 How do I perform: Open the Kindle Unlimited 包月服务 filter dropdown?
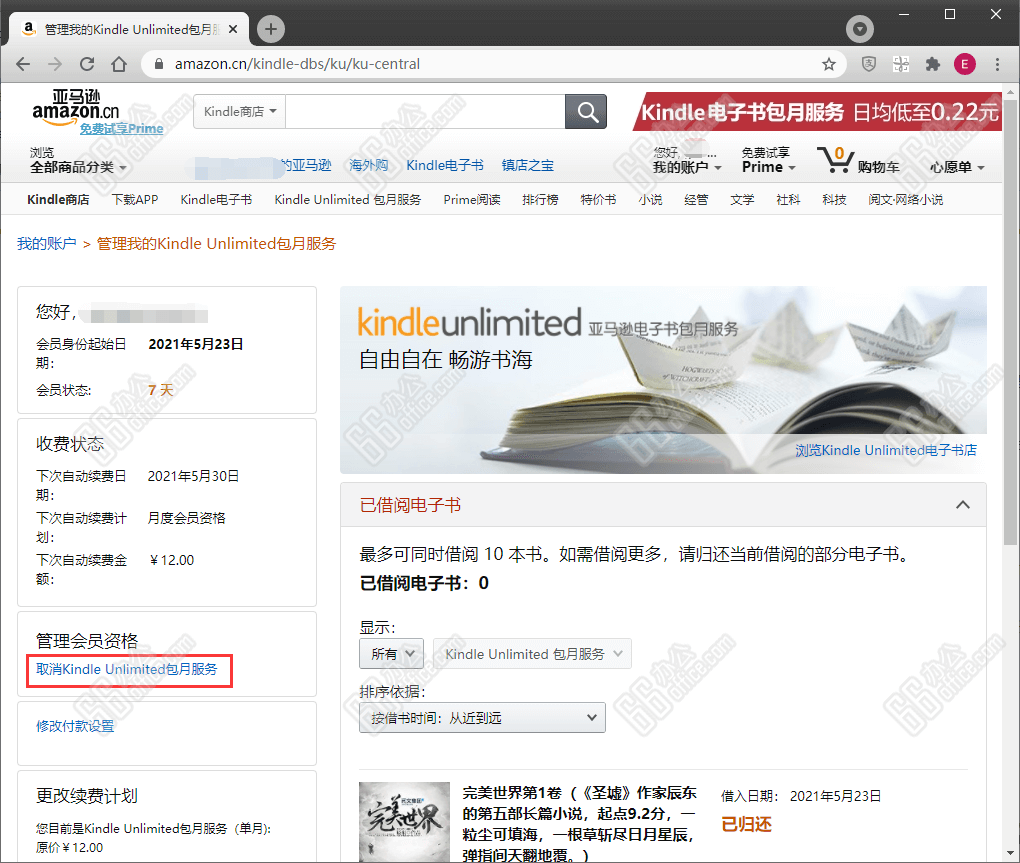pyautogui.click(x=532, y=654)
